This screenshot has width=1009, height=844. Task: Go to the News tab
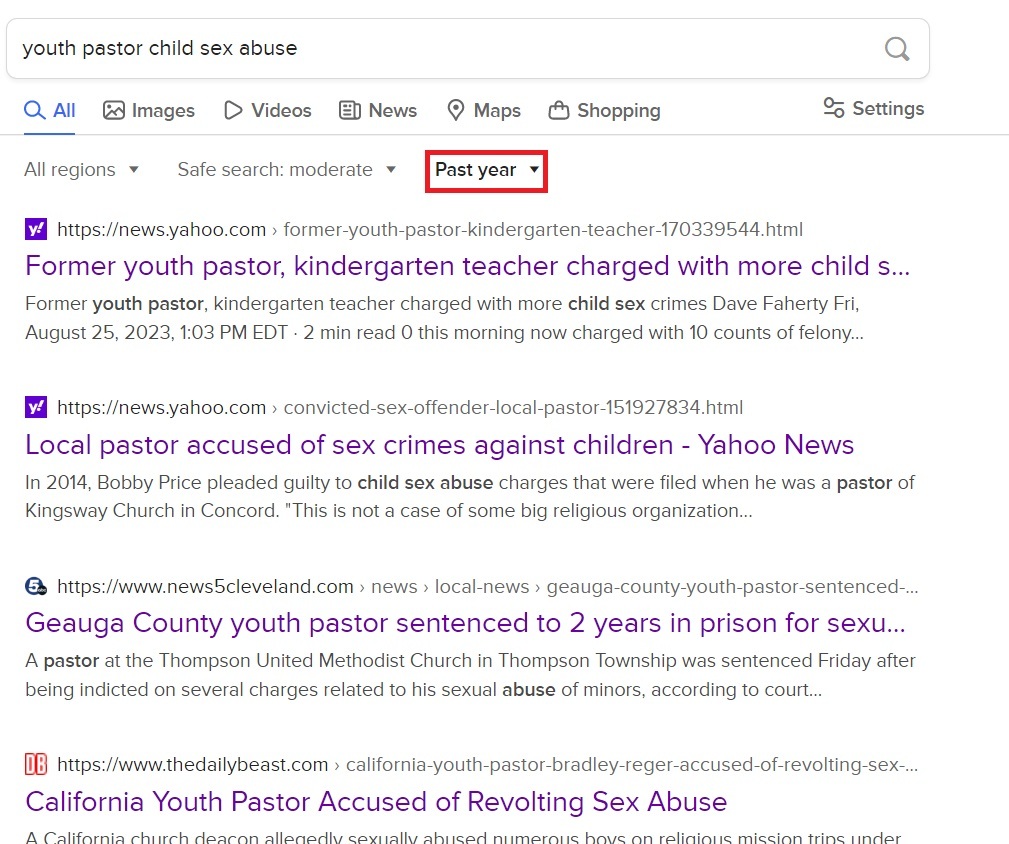pos(378,110)
